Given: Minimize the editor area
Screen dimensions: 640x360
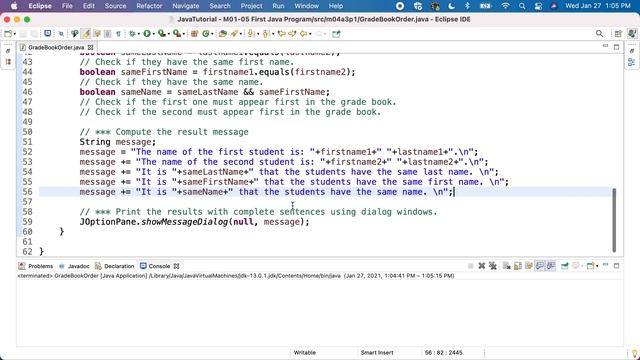Looking at the screenshot, I should coord(605,47).
